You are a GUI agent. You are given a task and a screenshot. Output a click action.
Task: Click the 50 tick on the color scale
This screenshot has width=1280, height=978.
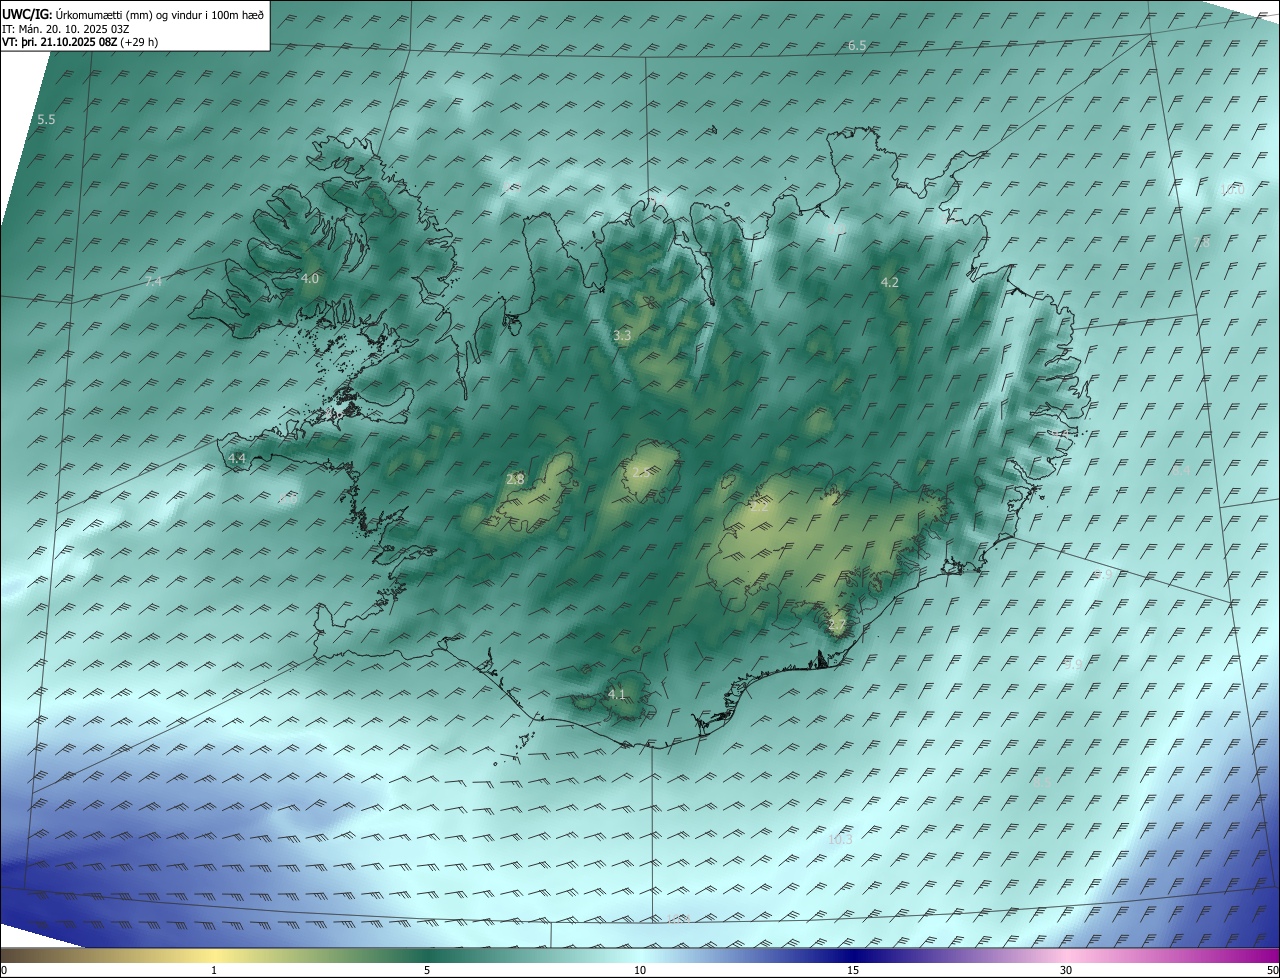(1272, 971)
